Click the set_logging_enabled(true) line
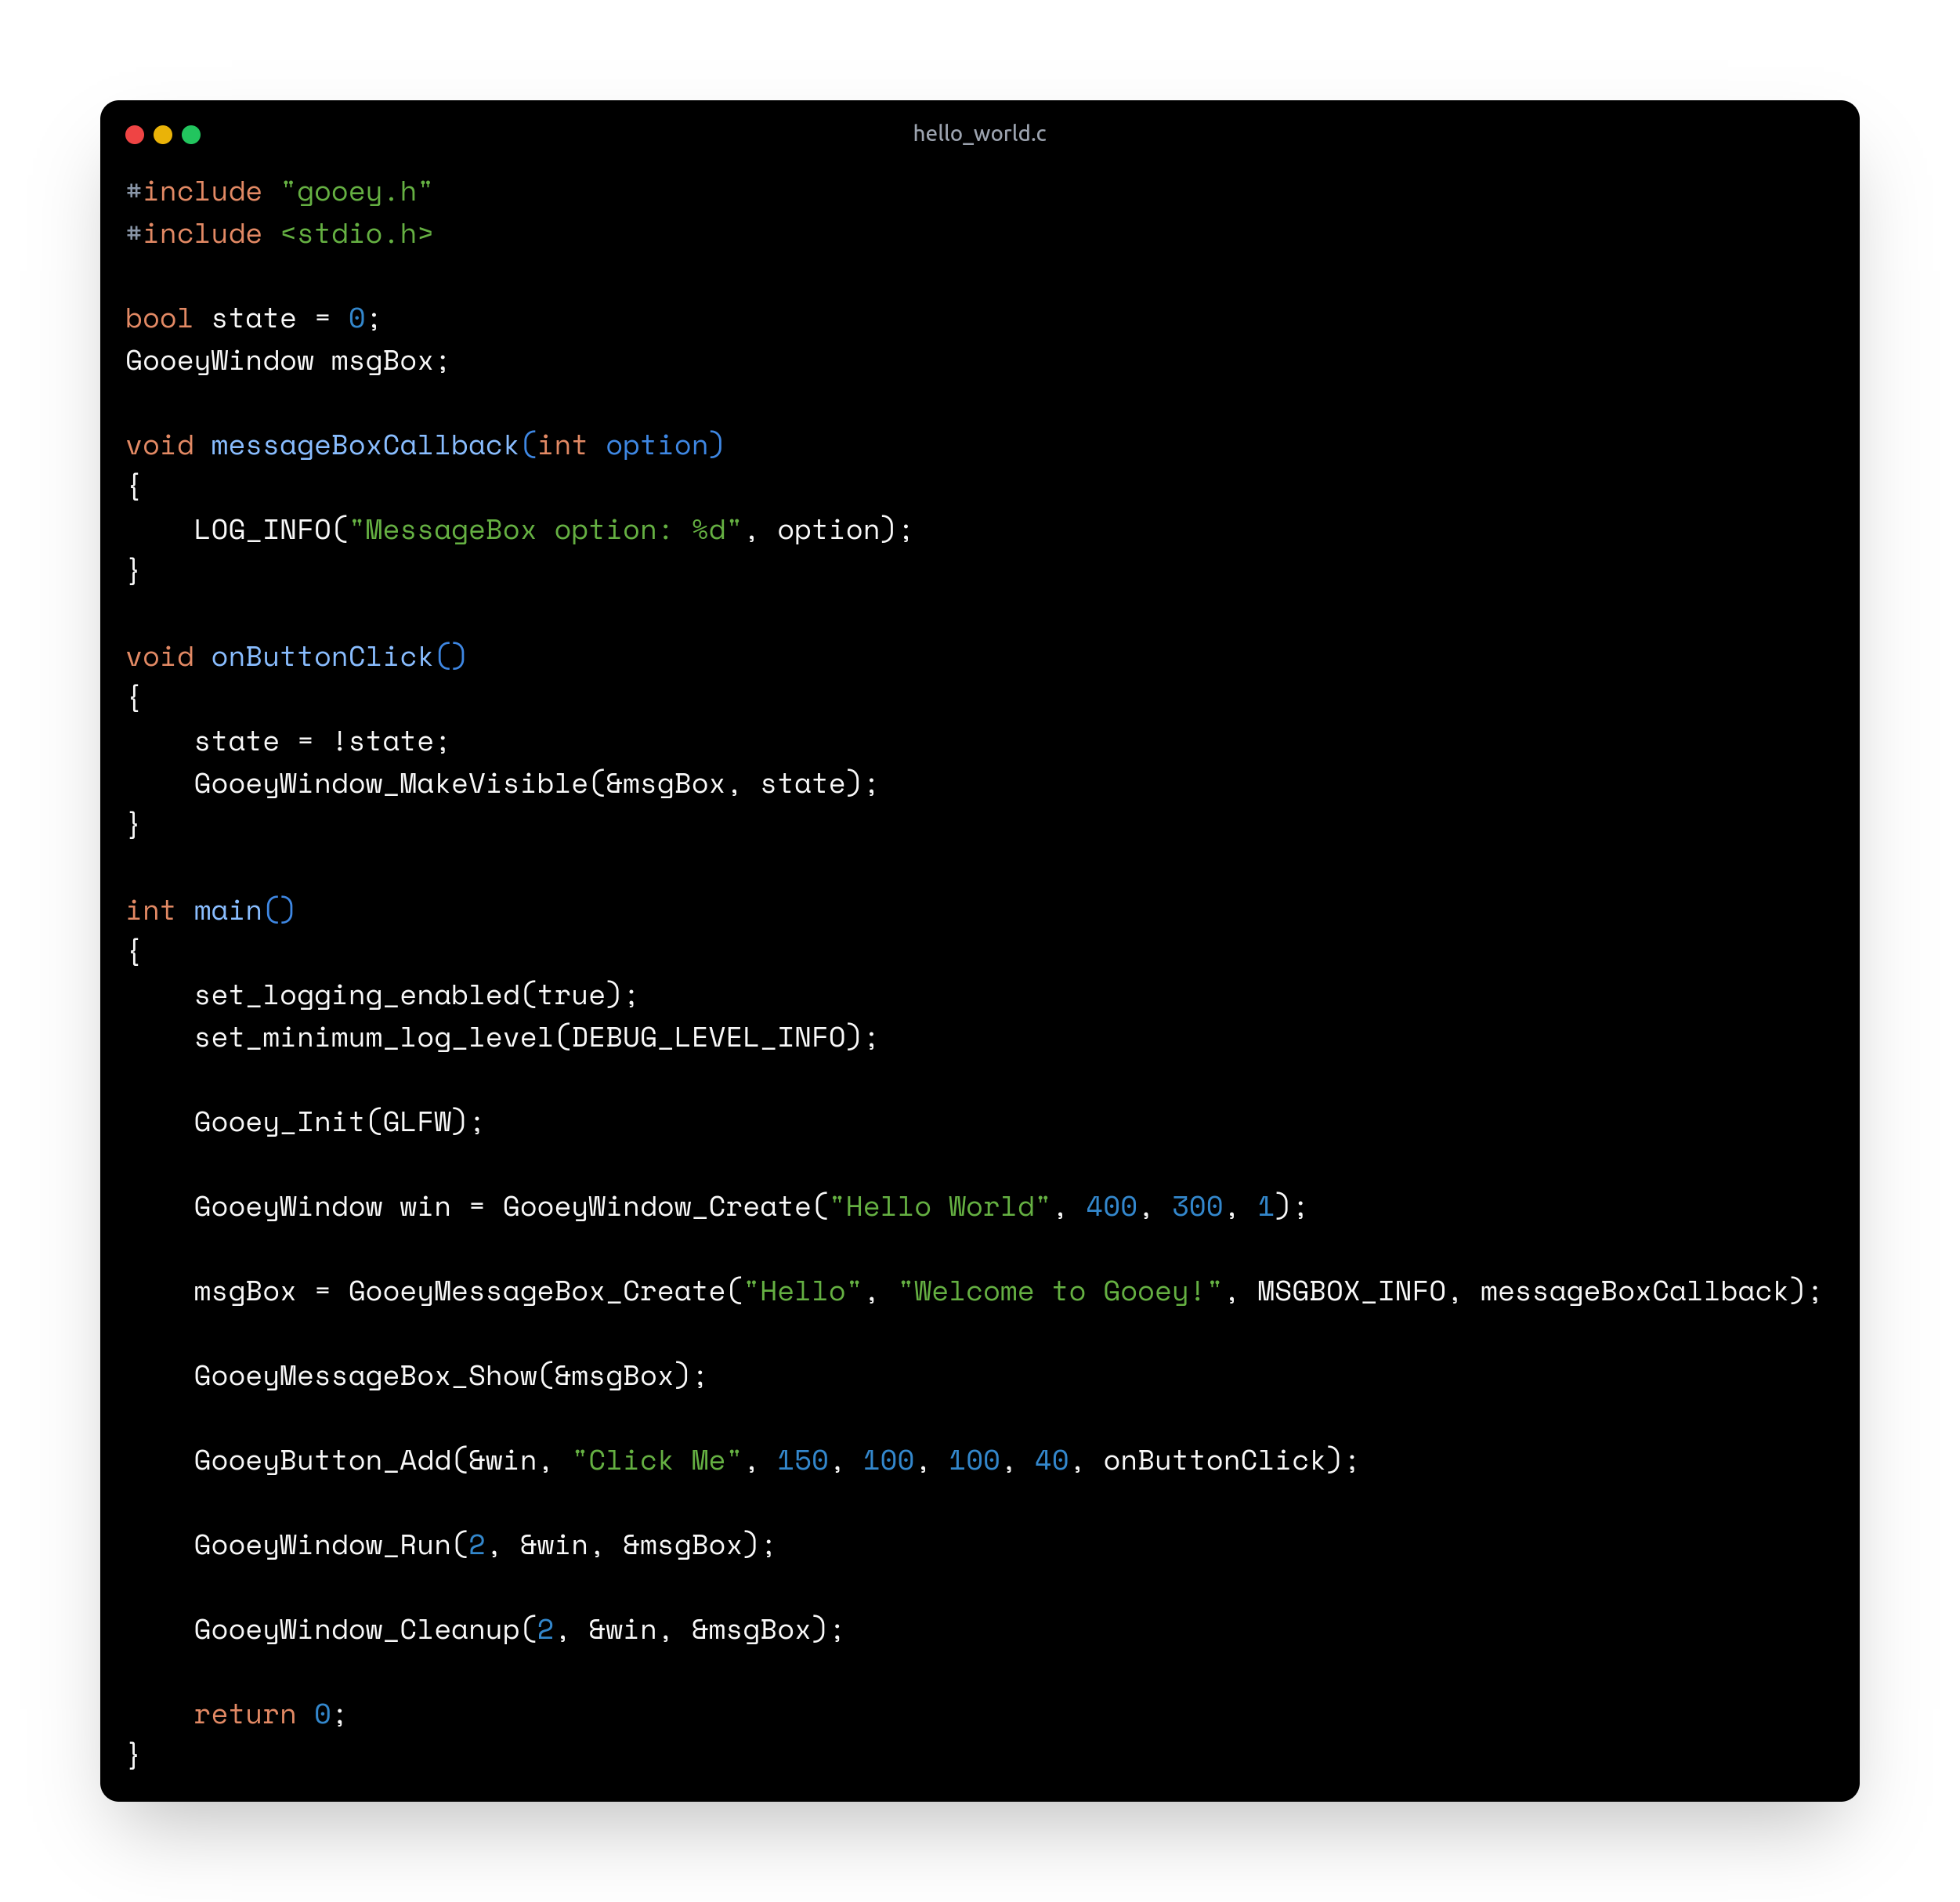The height and width of the screenshot is (1902, 1960). 416,996
